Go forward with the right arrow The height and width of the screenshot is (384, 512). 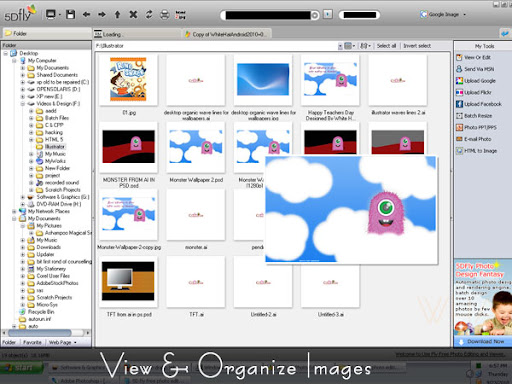pyautogui.click(x=102, y=15)
